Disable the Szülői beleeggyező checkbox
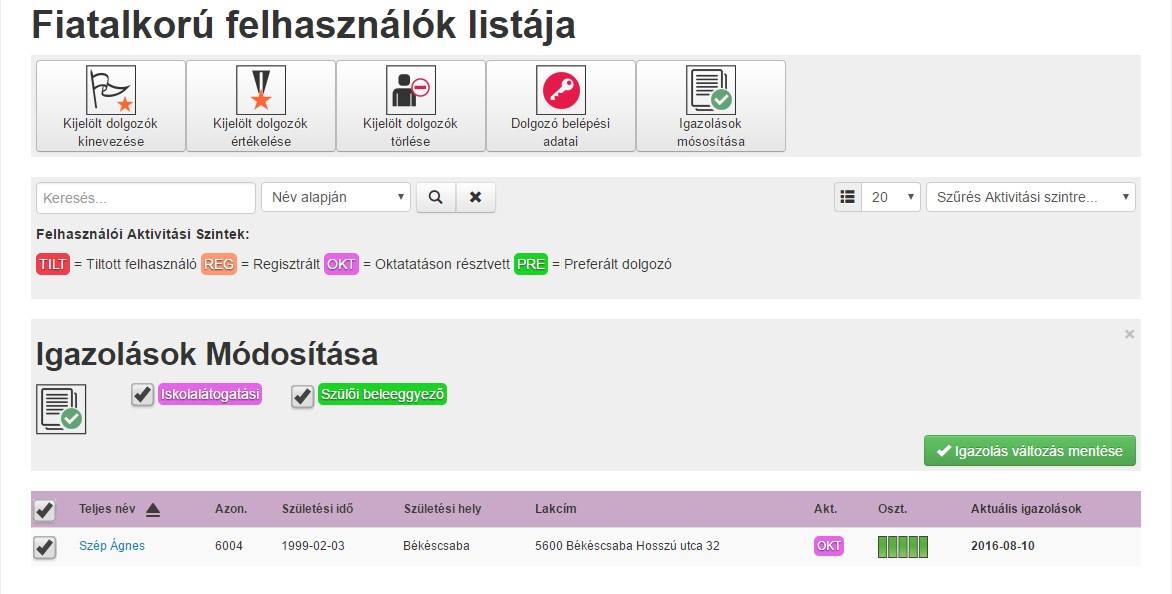 301,396
